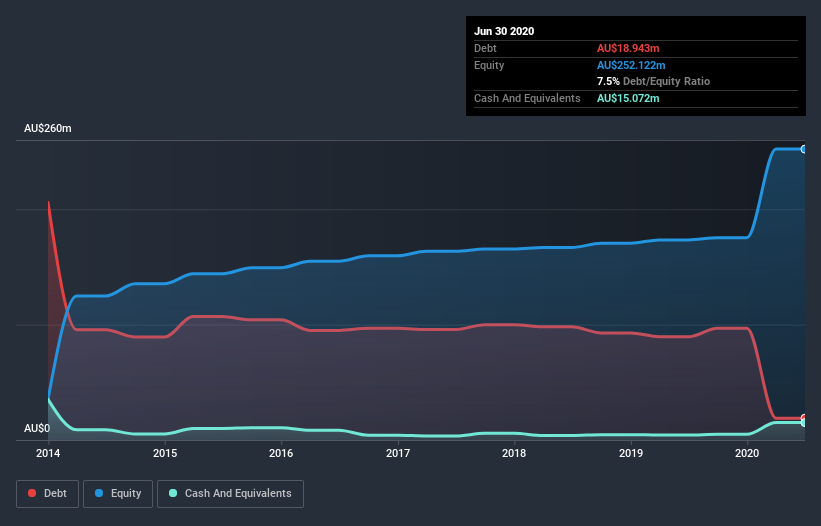The height and width of the screenshot is (526, 821).
Task: Click the AU$0 y-axis label
Action: [x=37, y=428]
